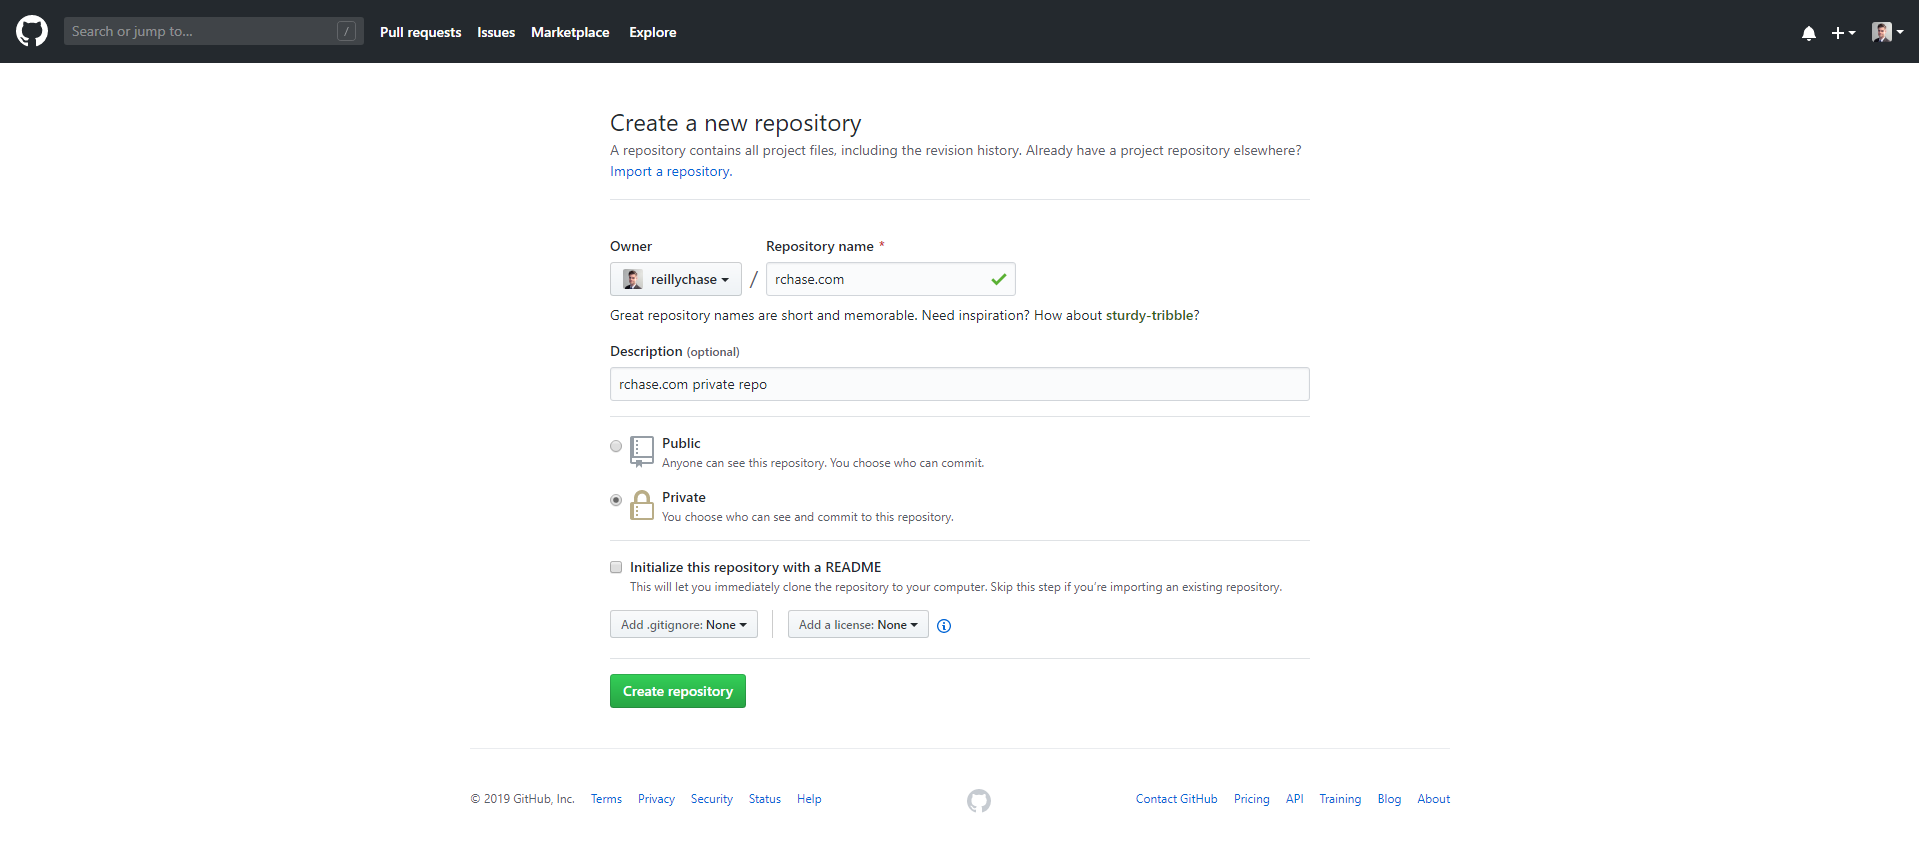Open the Status footer link
Viewport: 1919px width, 841px height.
pos(765,799)
